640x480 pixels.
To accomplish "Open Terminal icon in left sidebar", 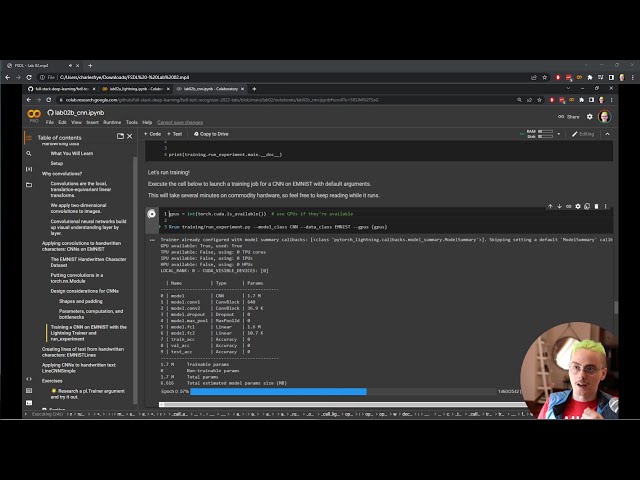I will pos(29,403).
